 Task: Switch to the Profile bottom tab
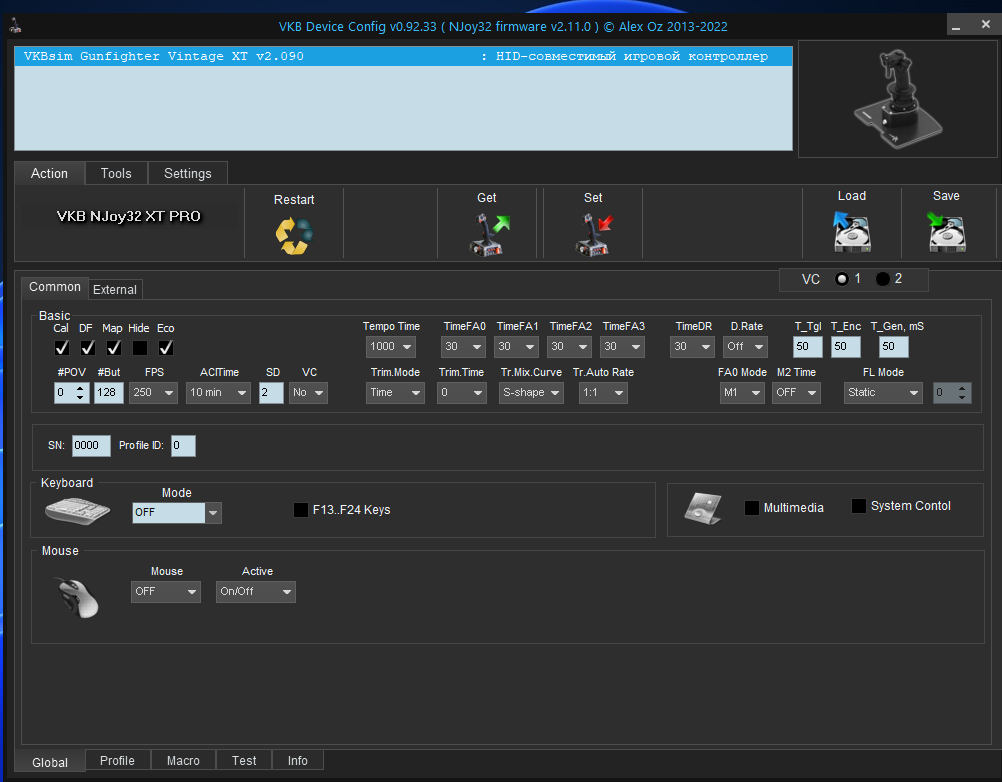(118, 760)
